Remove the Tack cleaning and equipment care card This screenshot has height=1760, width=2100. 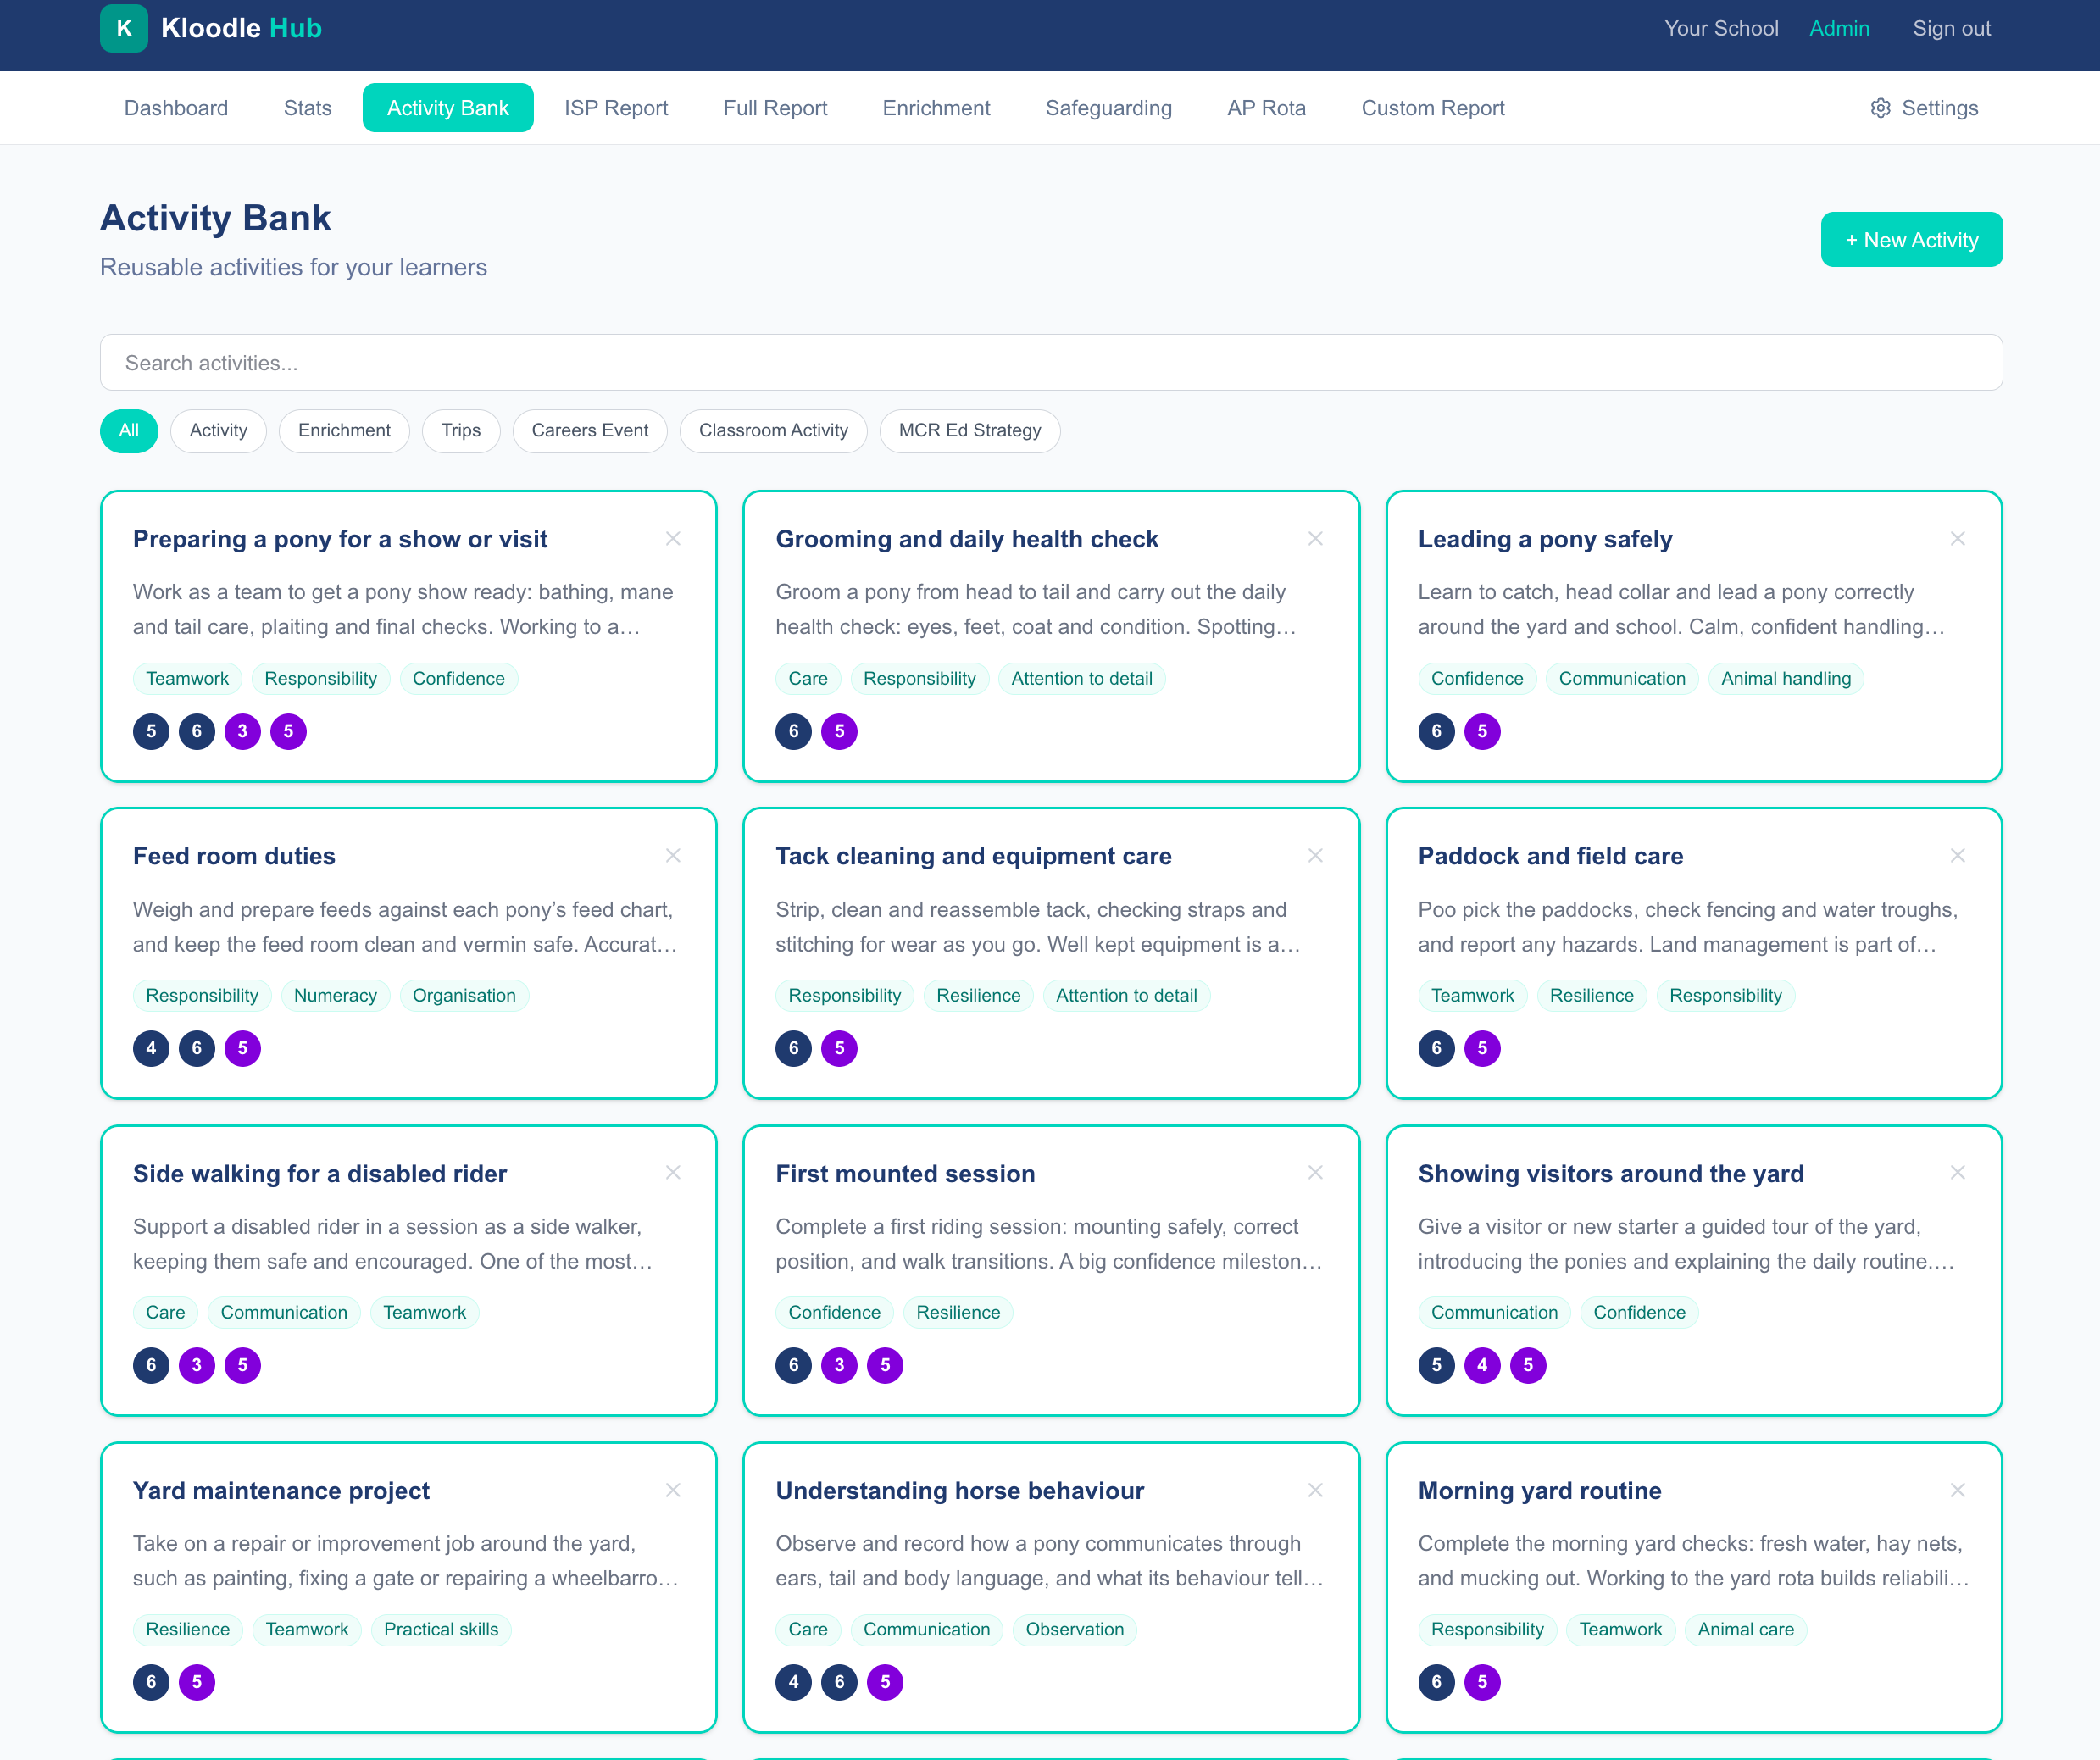coord(1315,856)
